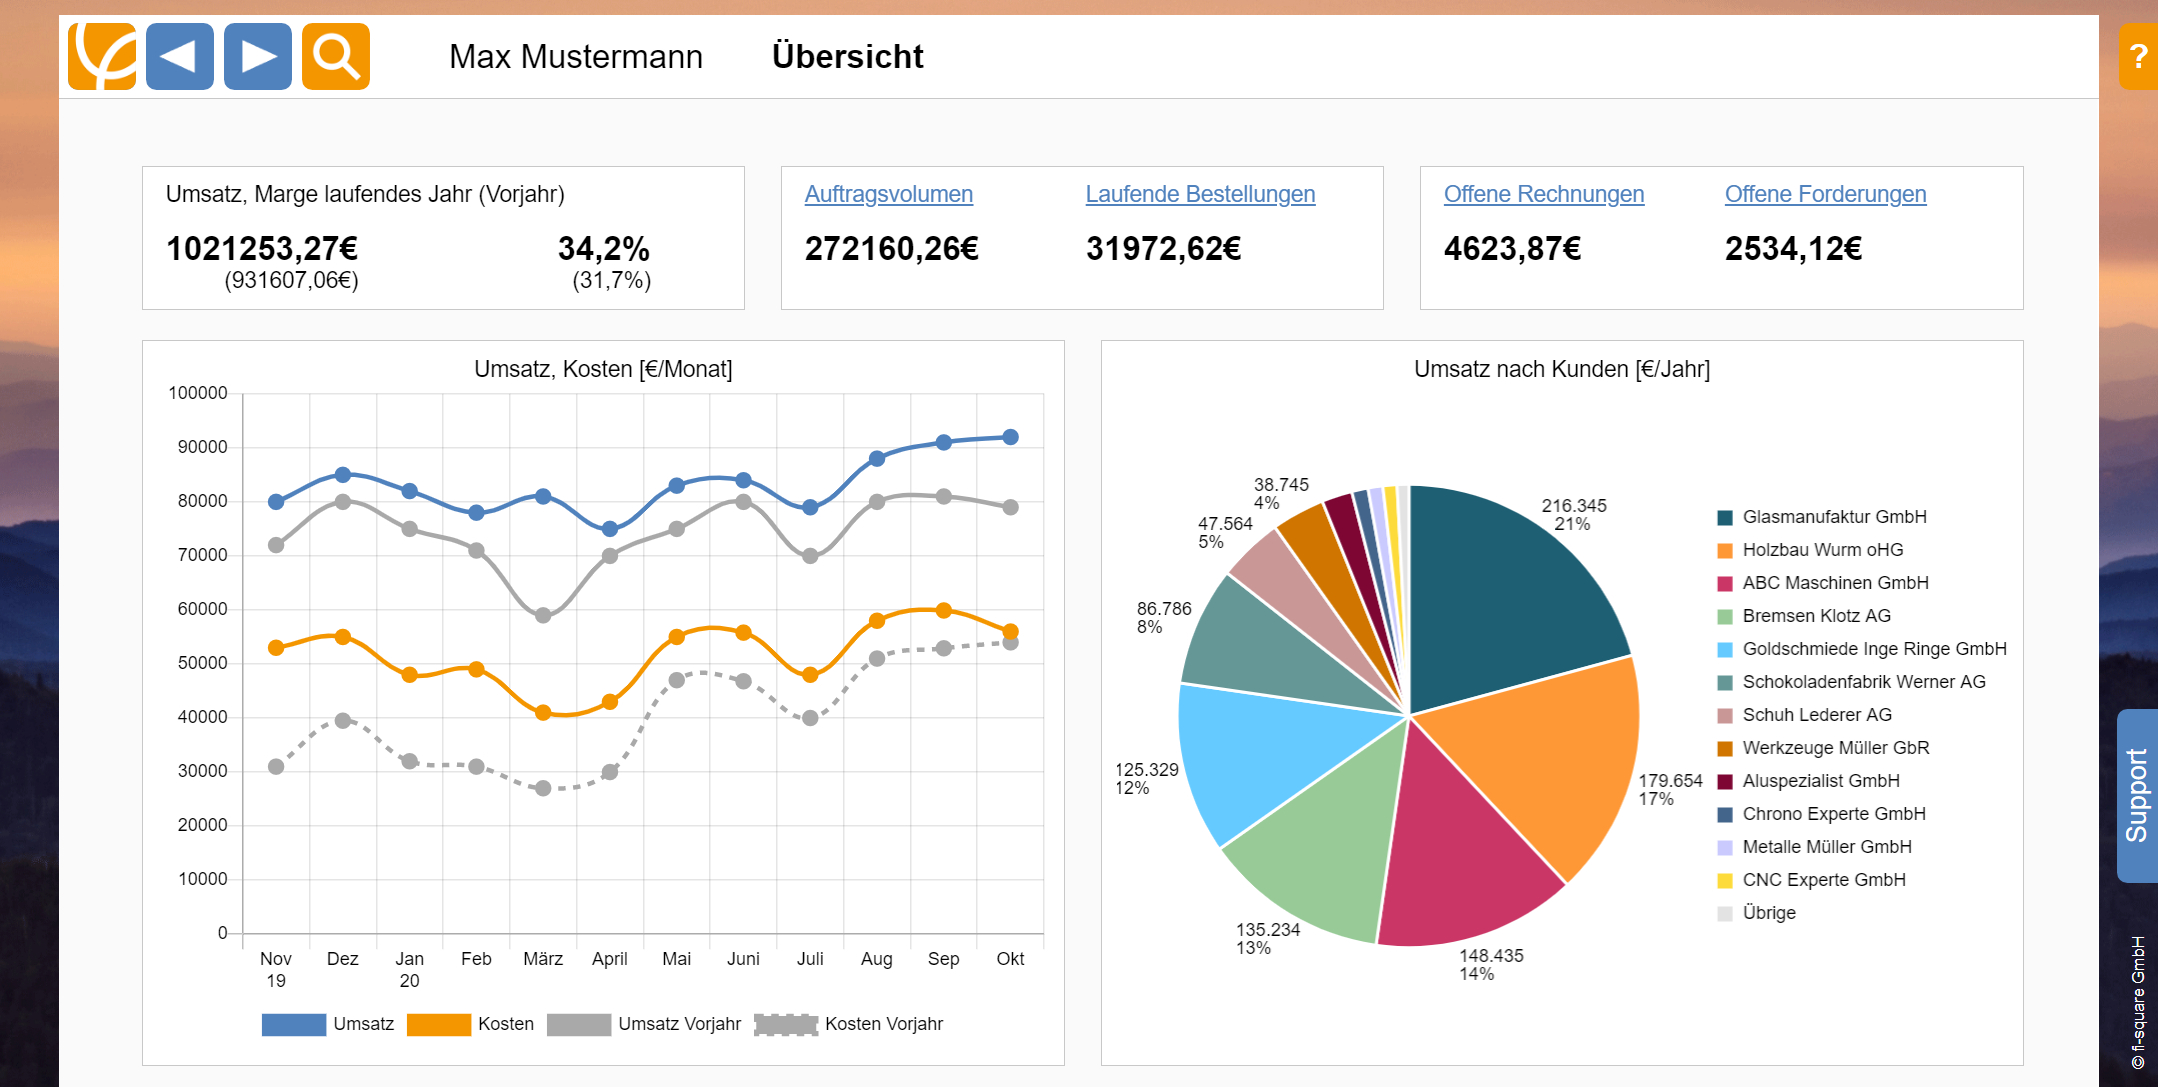This screenshot has height=1087, width=2158.
Task: Click the Holzbau Wurm oHG legend swatch
Action: point(1725,550)
